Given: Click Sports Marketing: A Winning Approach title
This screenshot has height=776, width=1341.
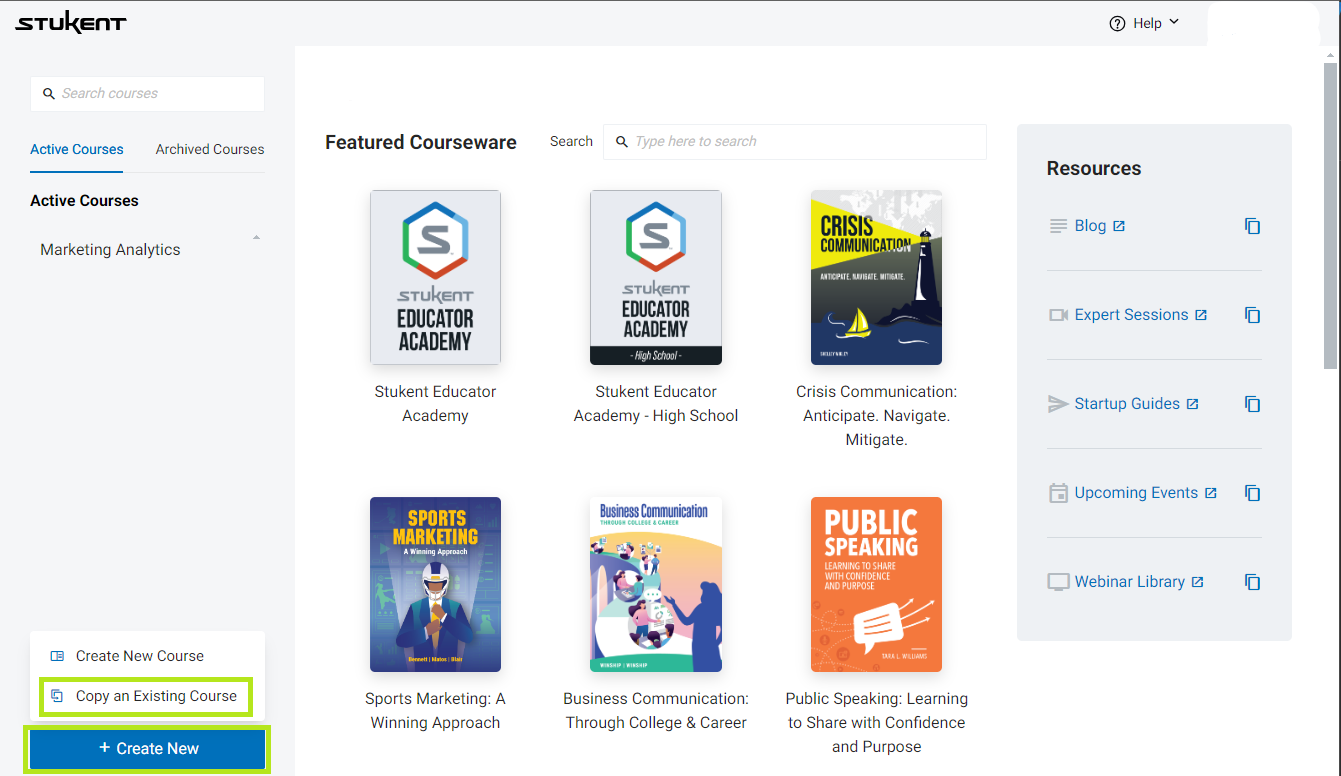Looking at the screenshot, I should (x=435, y=711).
